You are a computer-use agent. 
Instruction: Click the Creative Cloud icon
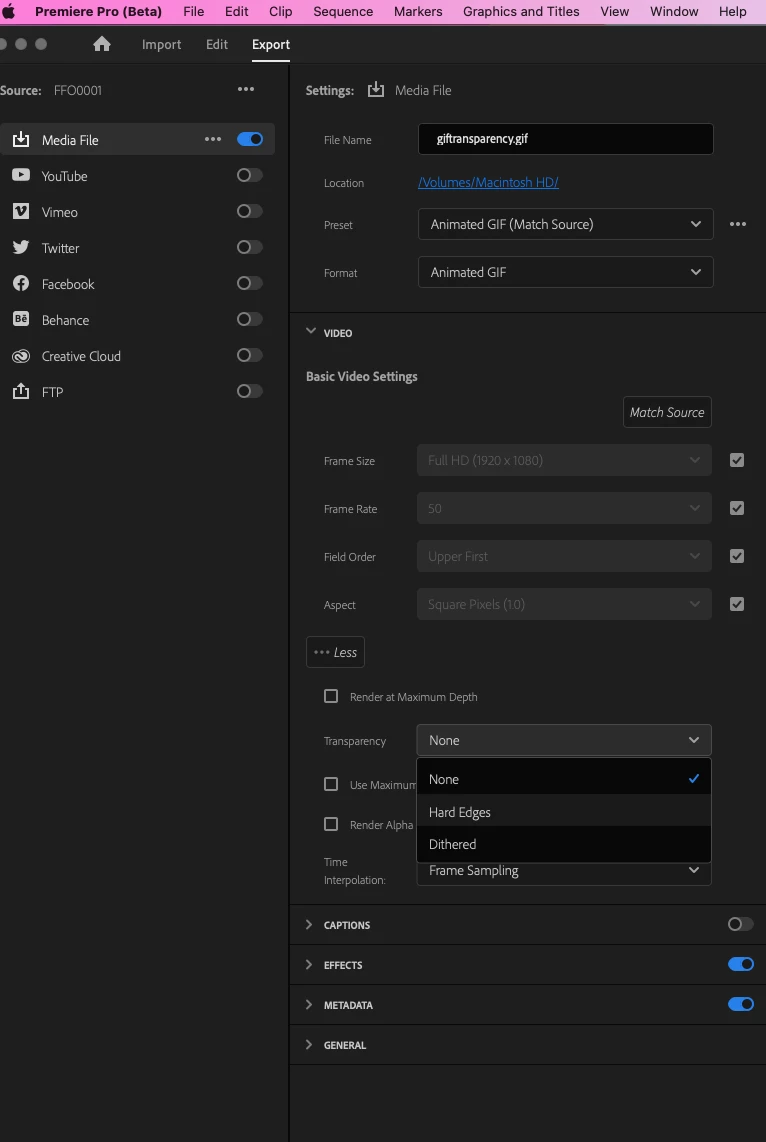[x=21, y=355]
